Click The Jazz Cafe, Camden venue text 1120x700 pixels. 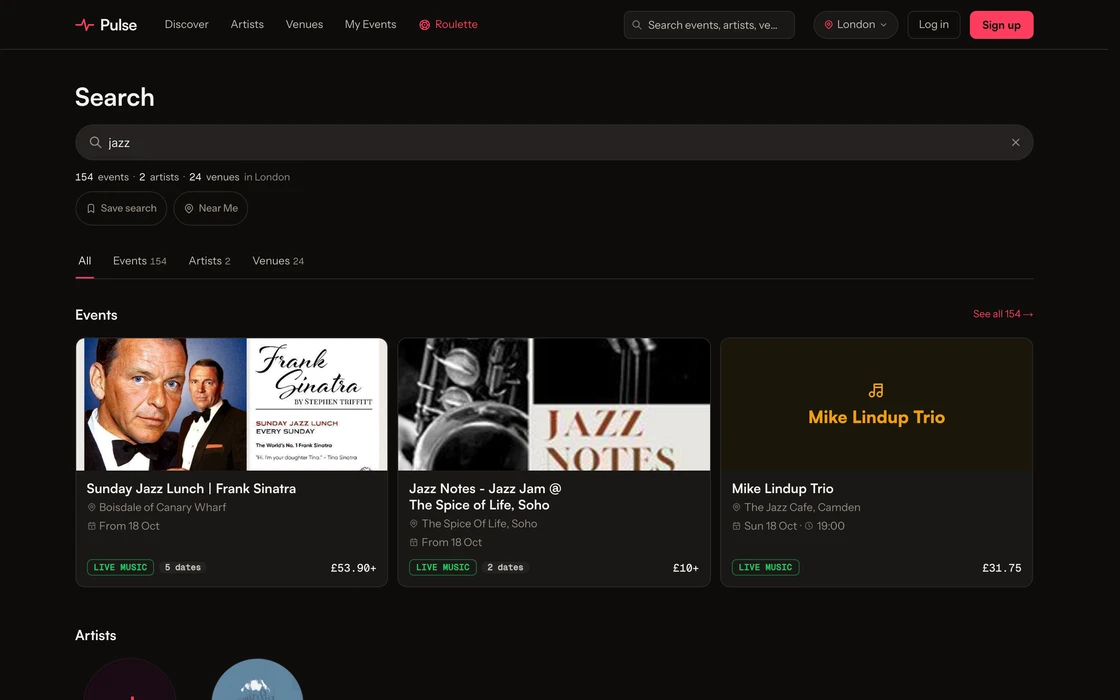802,507
